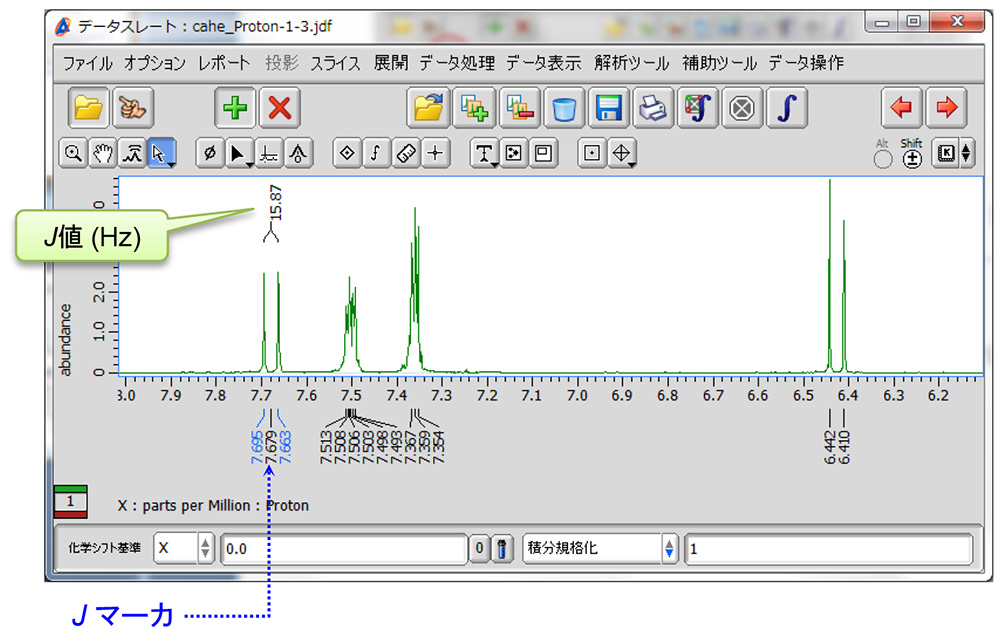This screenshot has width=1000, height=643.
Task: Click the red X delete button
Action: coord(280,108)
